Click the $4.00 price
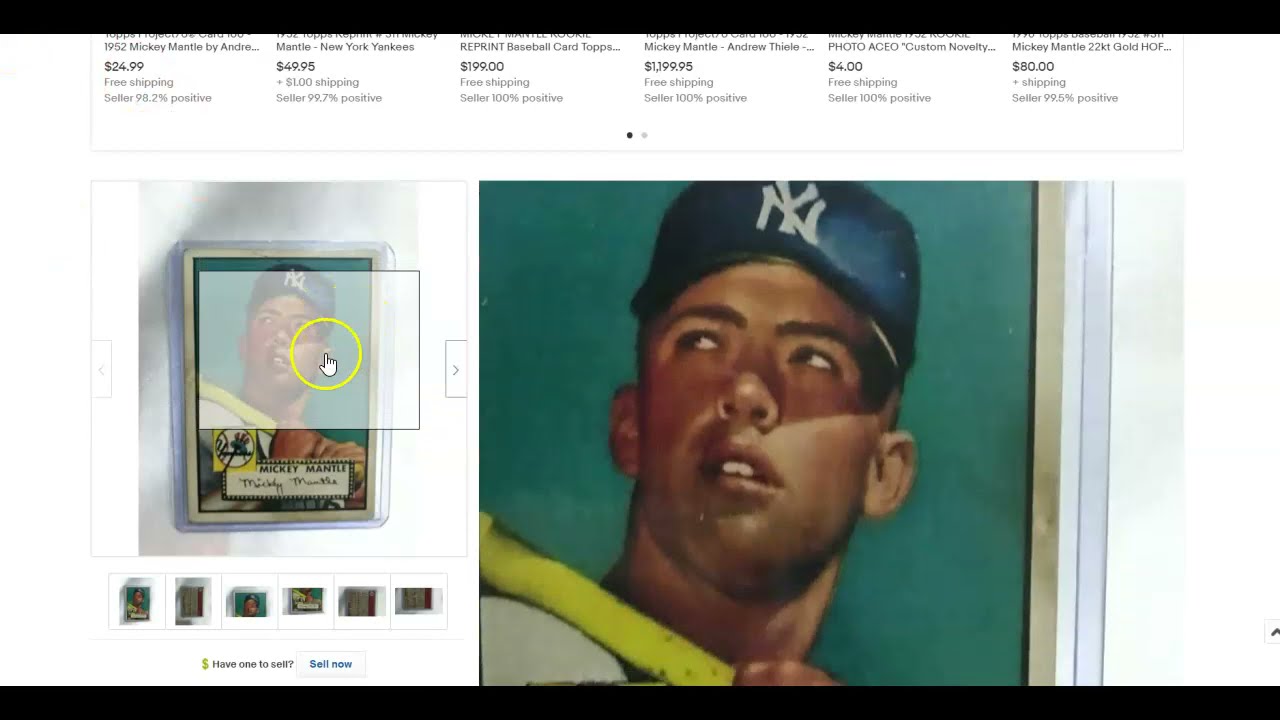This screenshot has height=720, width=1280. tap(845, 67)
